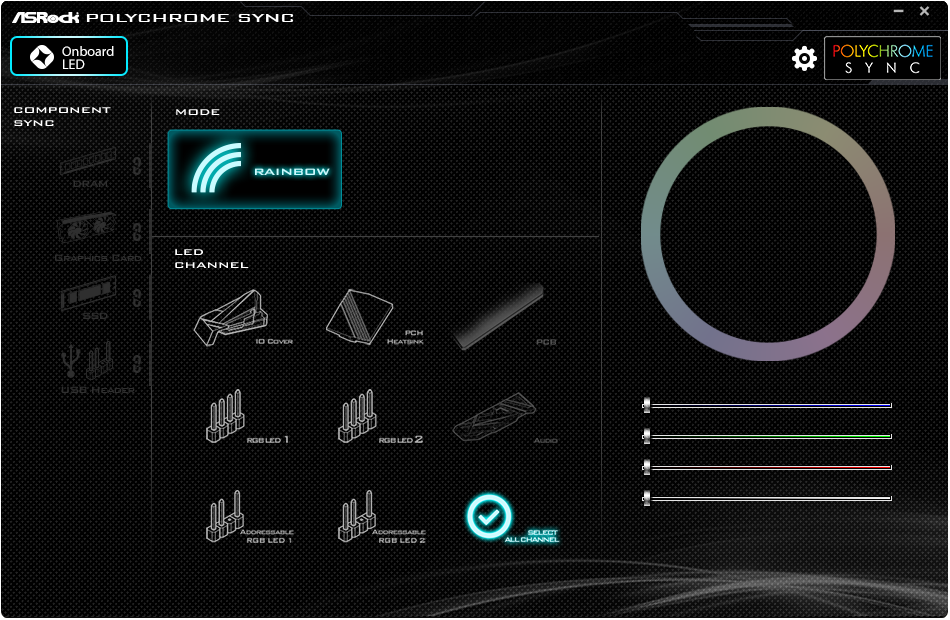This screenshot has width=950, height=620.
Task: Minimize the Polychrome Sync window
Action: (899, 11)
